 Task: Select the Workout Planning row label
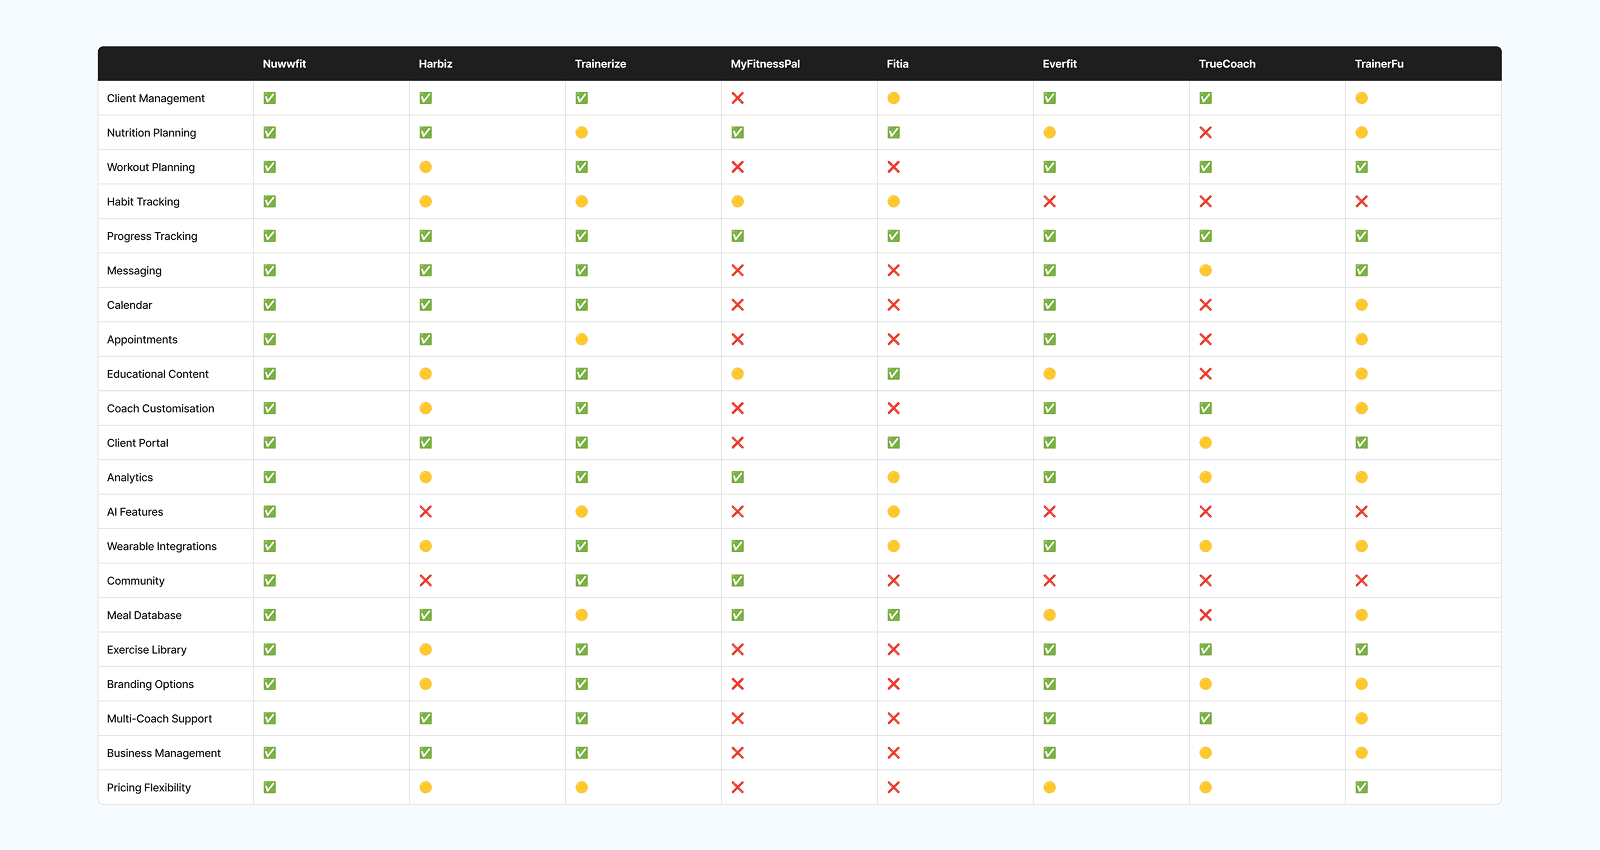151,167
